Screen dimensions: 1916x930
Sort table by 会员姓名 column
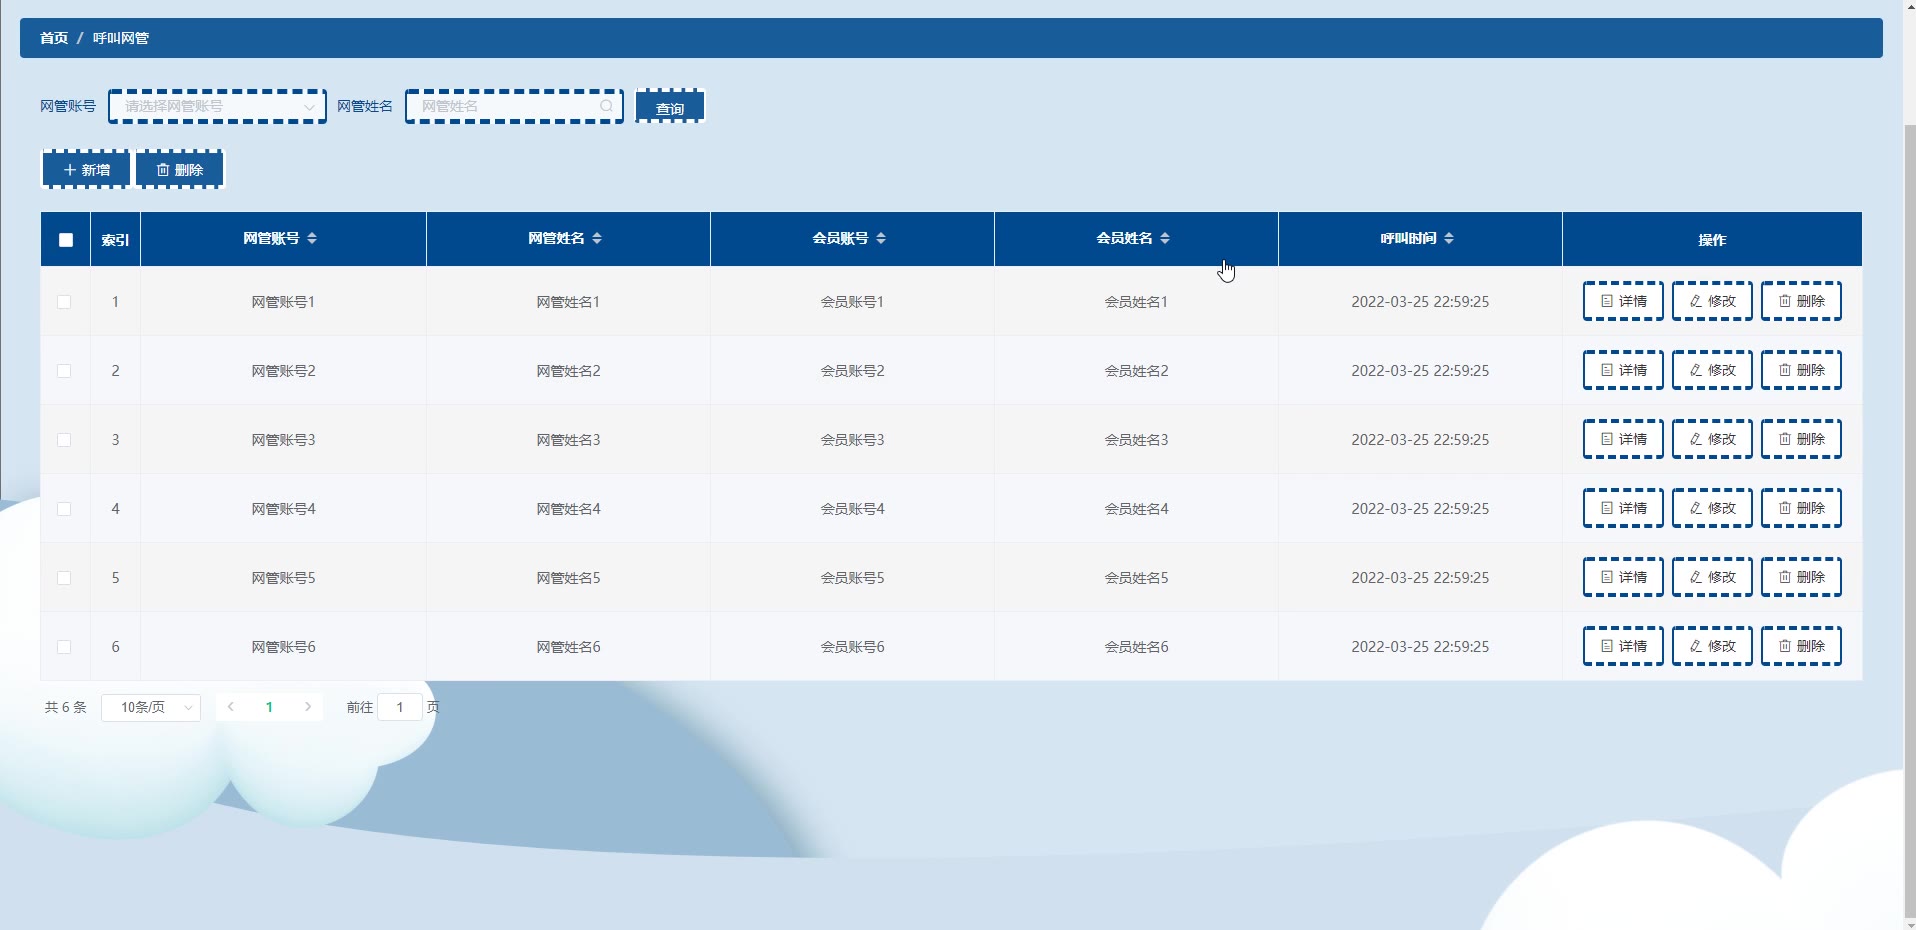coord(1165,238)
